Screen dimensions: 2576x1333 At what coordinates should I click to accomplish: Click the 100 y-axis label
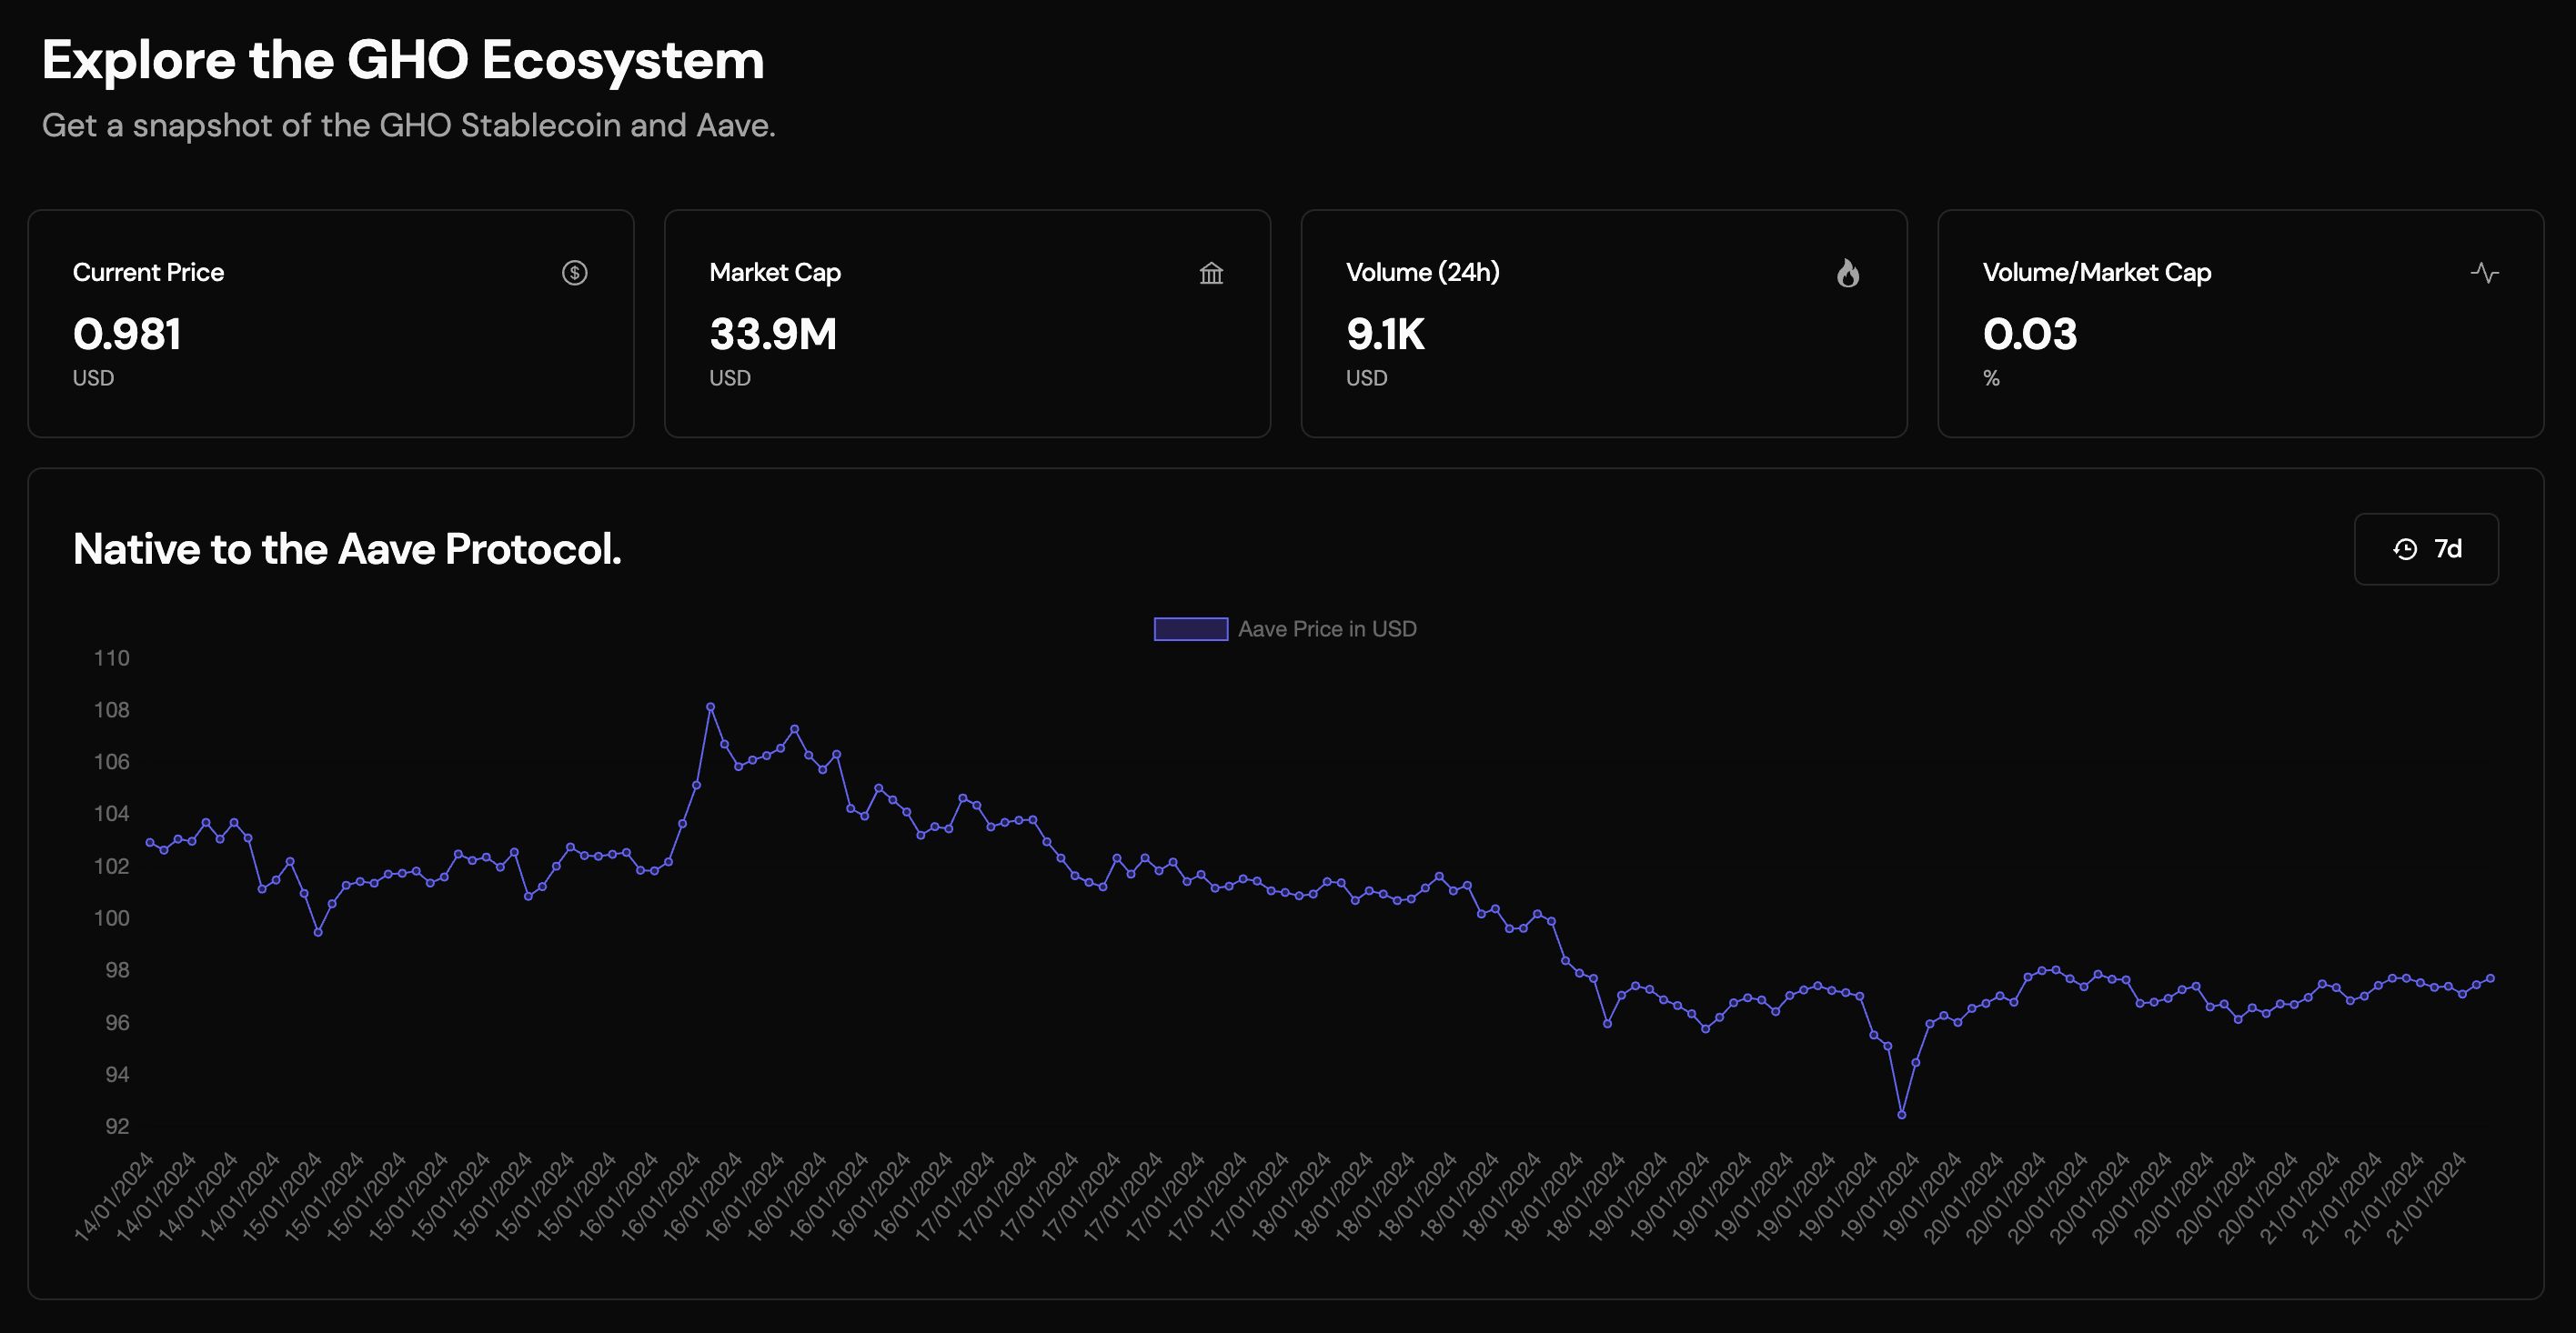pyautogui.click(x=112, y=918)
